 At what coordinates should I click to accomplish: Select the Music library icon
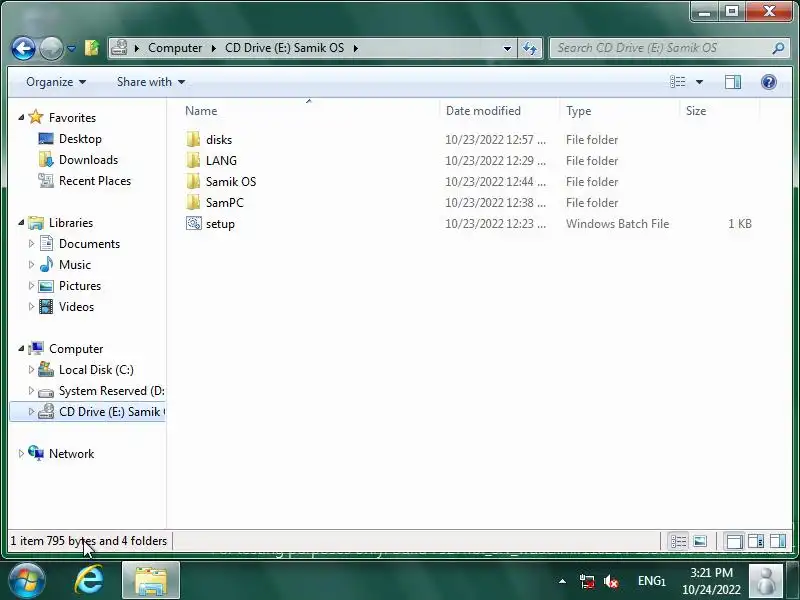(46, 264)
